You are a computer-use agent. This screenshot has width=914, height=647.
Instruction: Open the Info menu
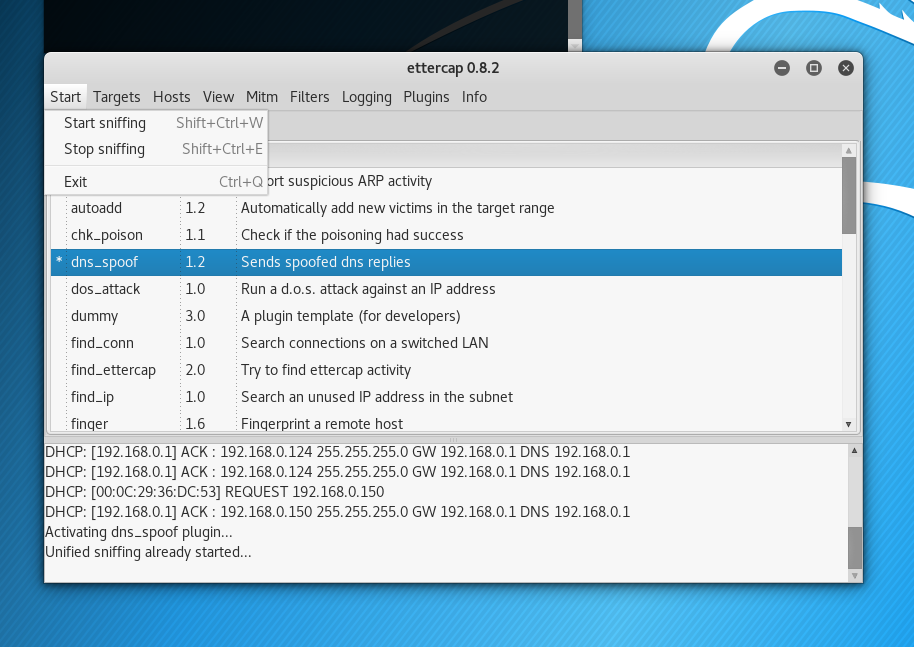click(x=474, y=97)
